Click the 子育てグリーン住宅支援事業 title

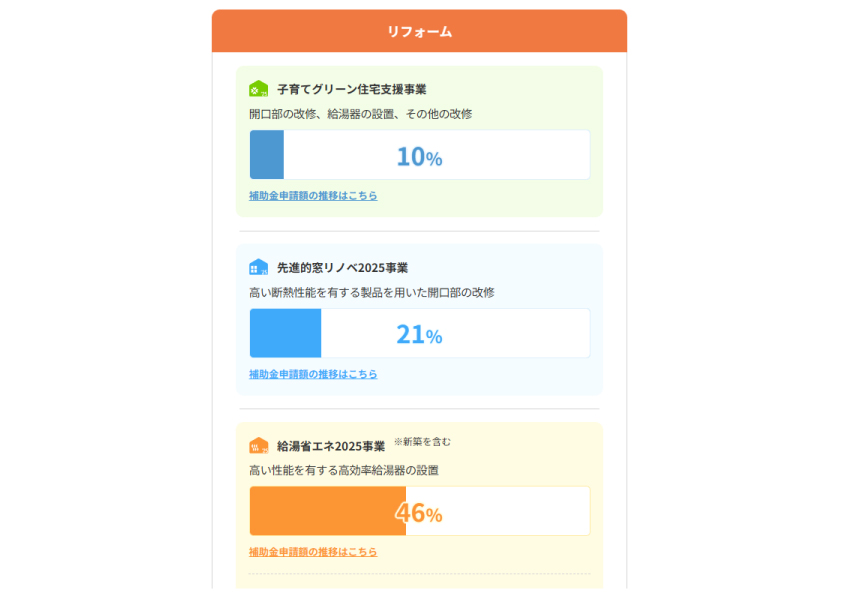[x=351, y=89]
